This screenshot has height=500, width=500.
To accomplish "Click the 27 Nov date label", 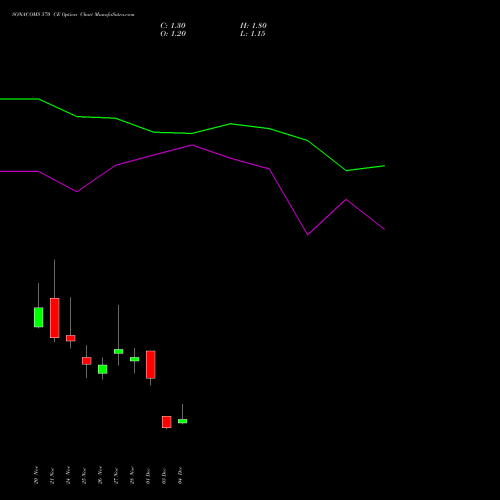I will [116, 475].
